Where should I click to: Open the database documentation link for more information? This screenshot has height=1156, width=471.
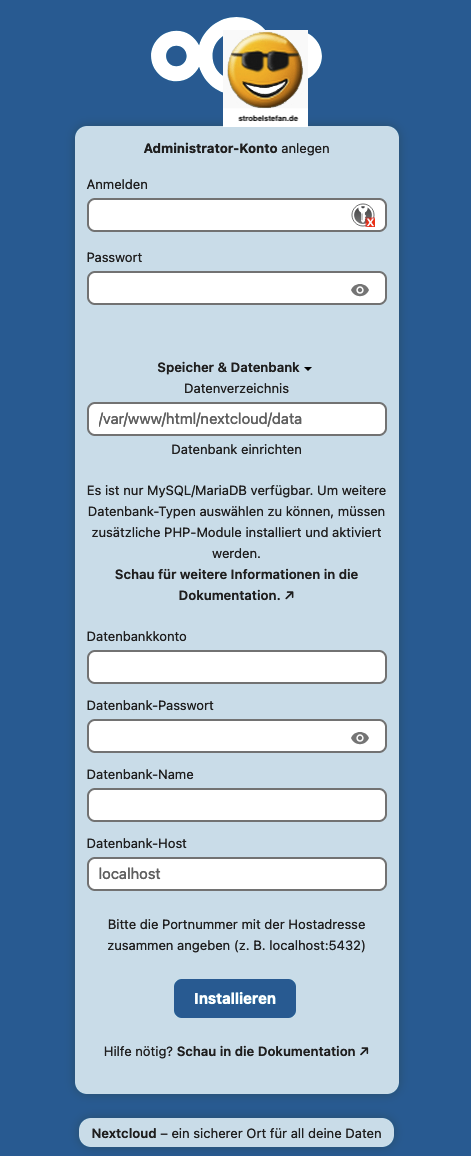click(x=237, y=585)
